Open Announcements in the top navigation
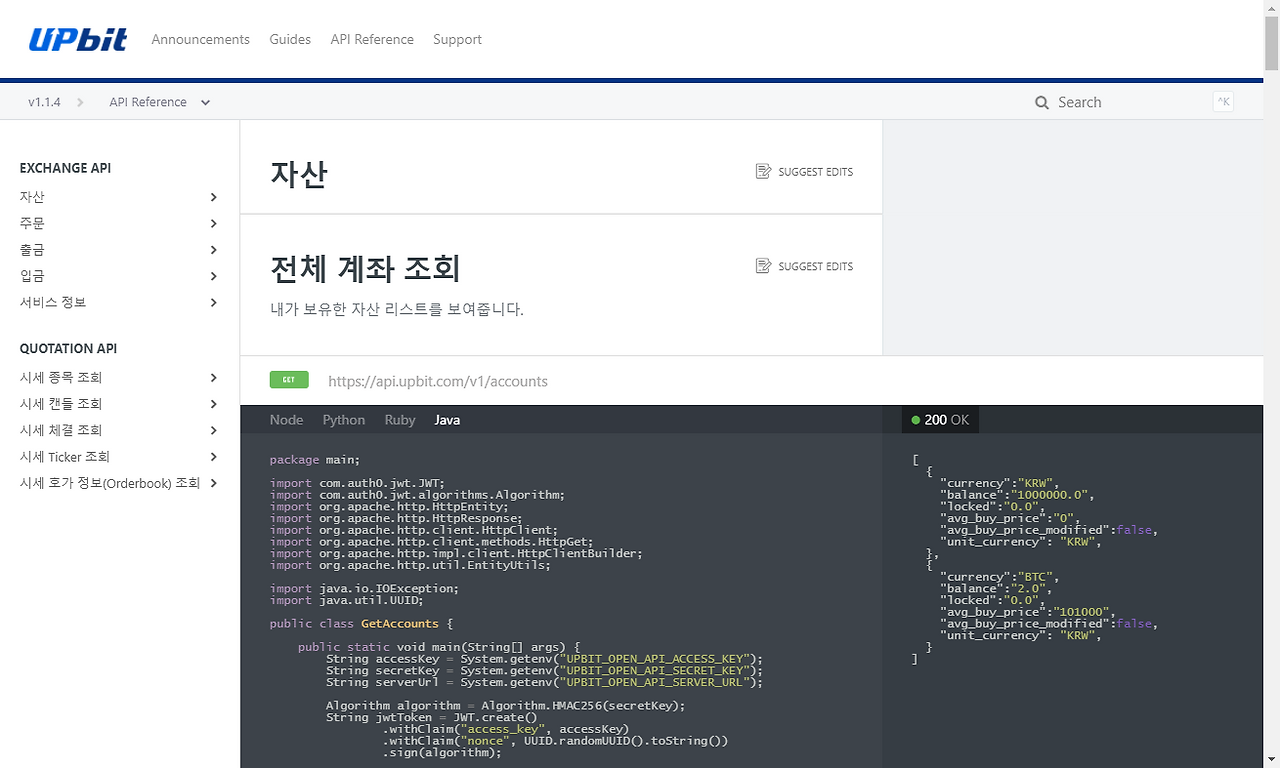1280x768 pixels. pos(200,39)
